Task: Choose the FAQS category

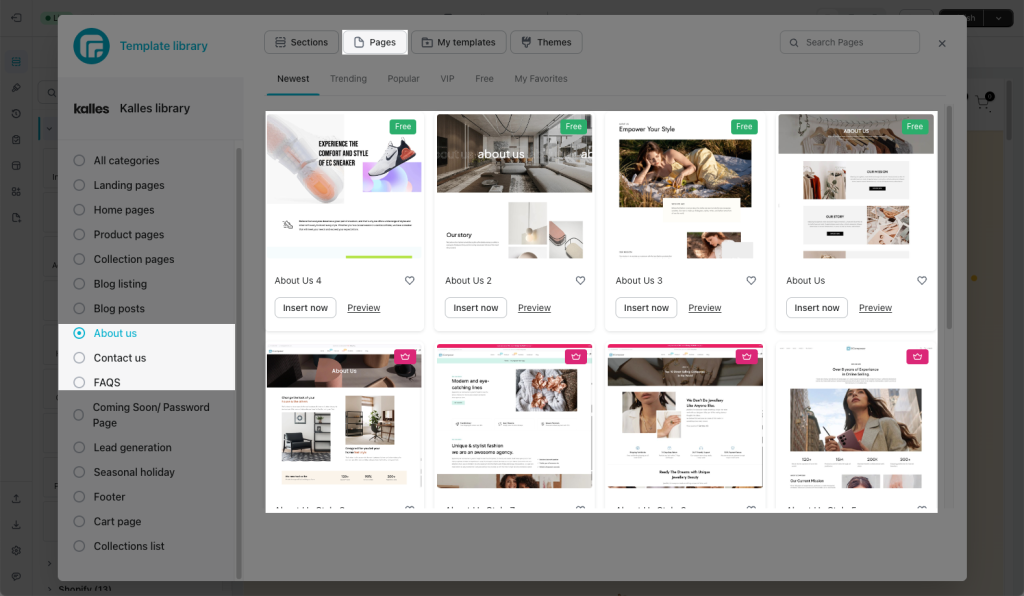Action: coord(79,383)
